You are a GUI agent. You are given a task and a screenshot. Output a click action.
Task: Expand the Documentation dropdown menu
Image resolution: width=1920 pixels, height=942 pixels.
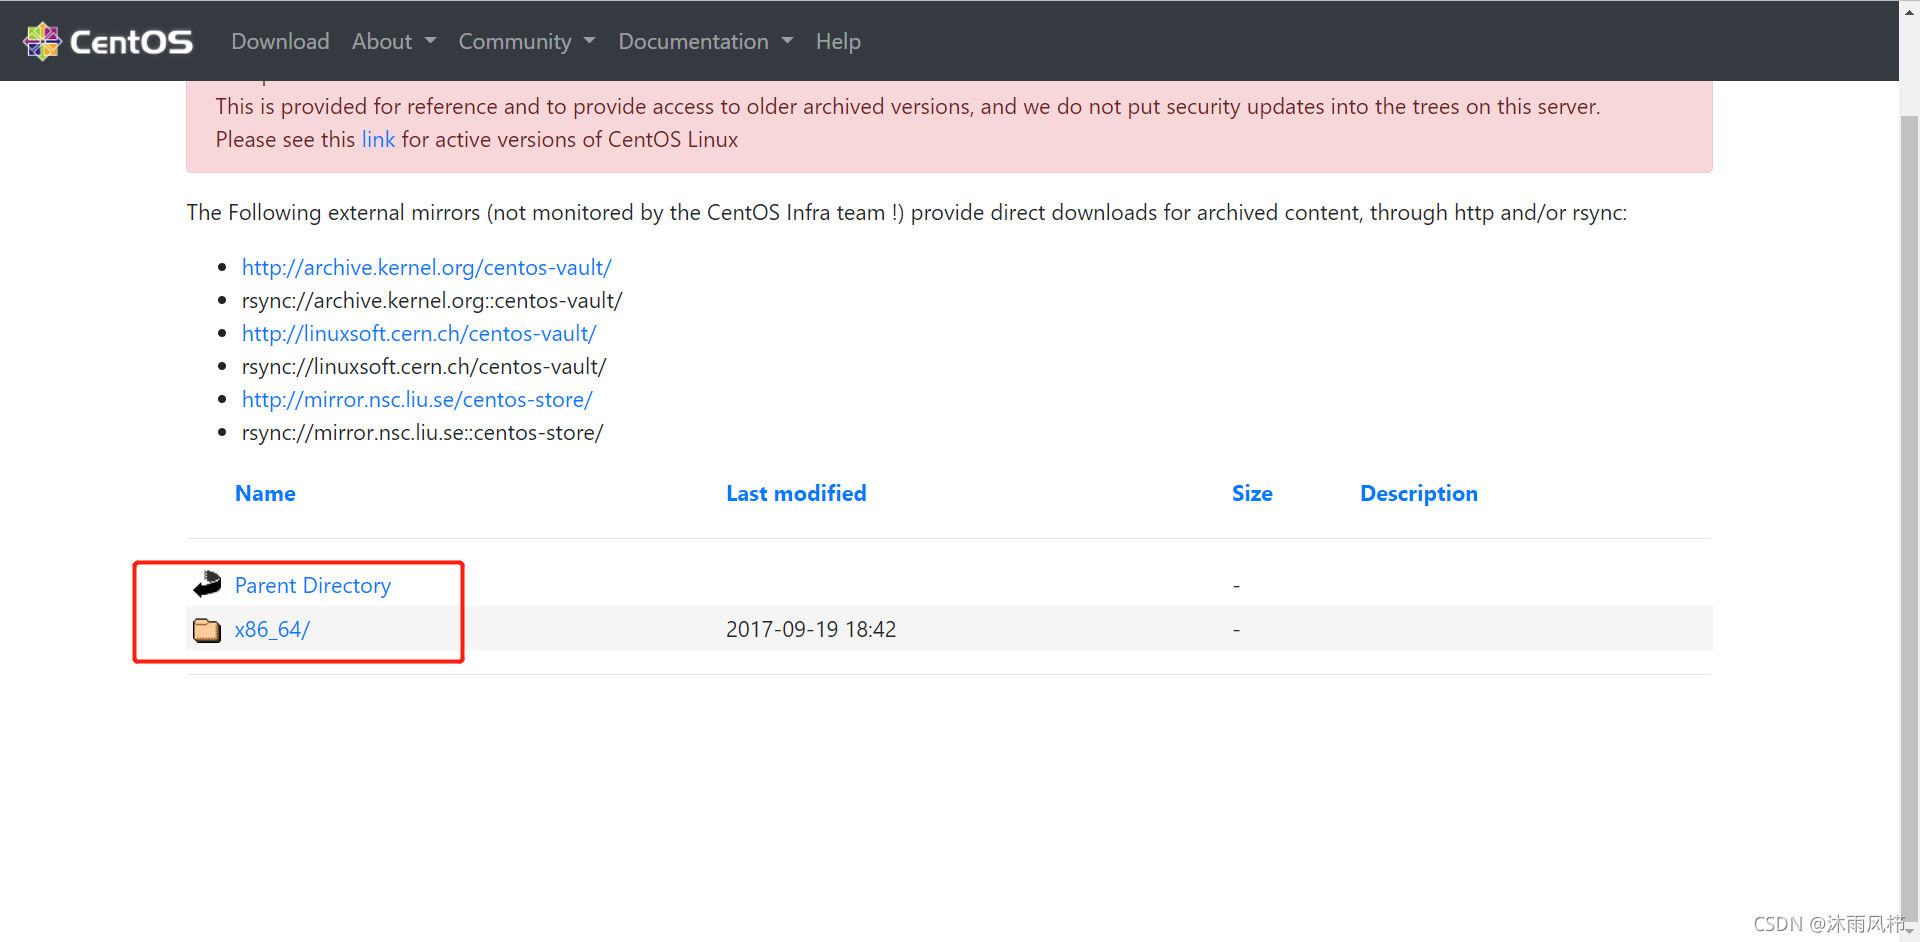[x=706, y=41]
